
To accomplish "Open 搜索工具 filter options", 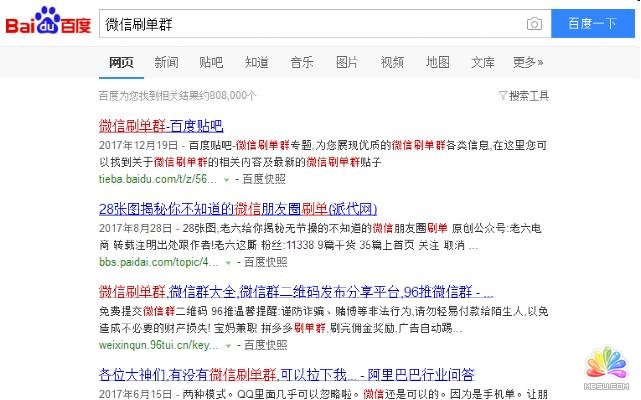I will tap(529, 96).
